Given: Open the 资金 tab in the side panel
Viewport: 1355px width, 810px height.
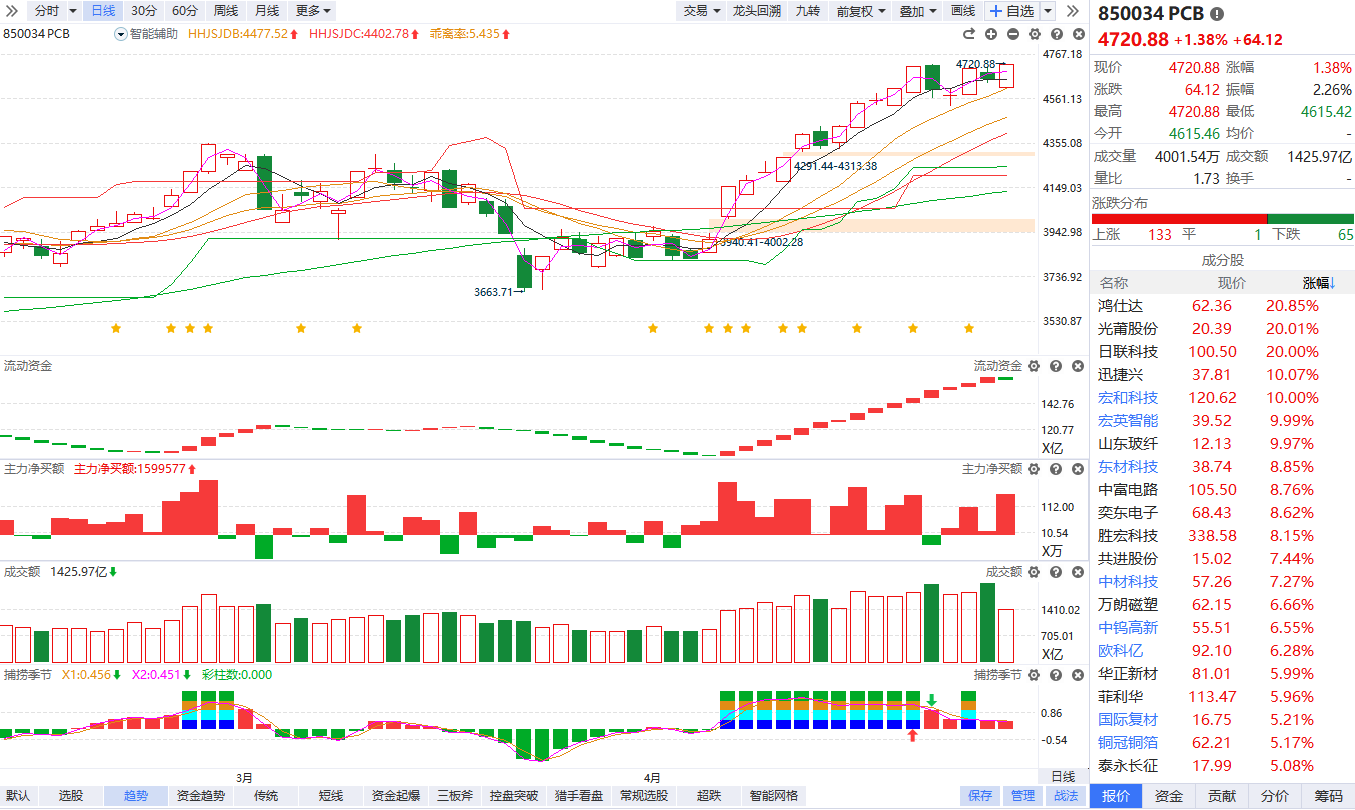Looking at the screenshot, I should (x=1169, y=796).
